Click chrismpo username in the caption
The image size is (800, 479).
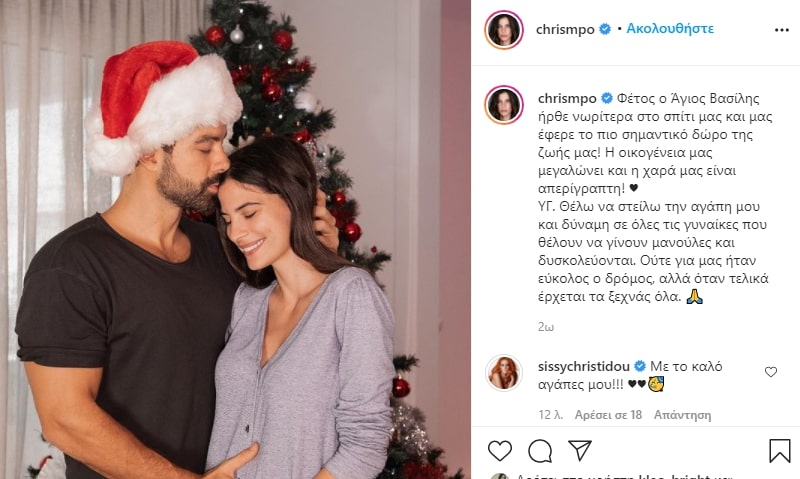[567, 98]
